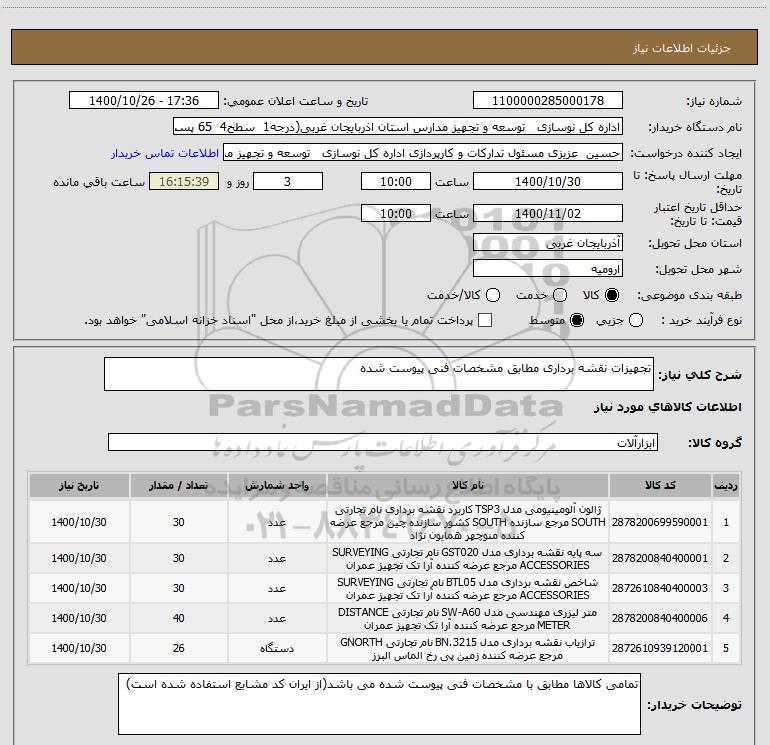
Task: Click the کد کالا column header
Action: (x=660, y=486)
